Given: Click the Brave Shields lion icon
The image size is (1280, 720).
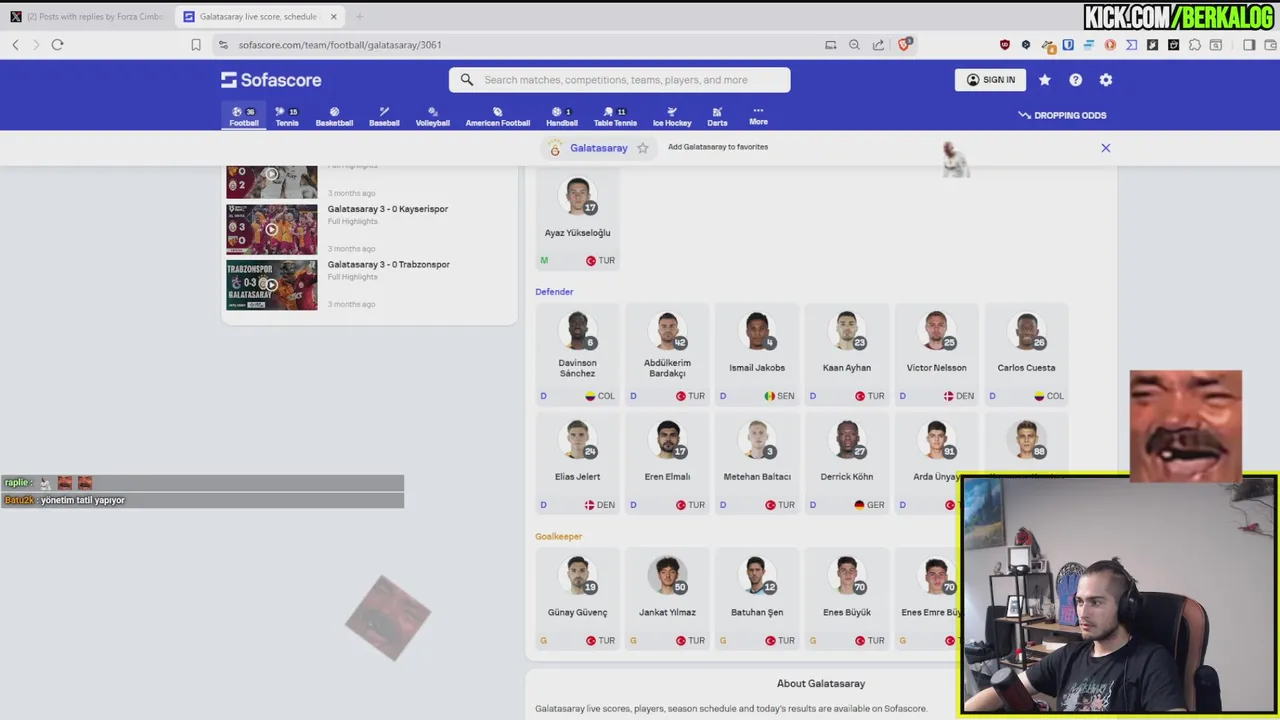Looking at the screenshot, I should tap(905, 44).
